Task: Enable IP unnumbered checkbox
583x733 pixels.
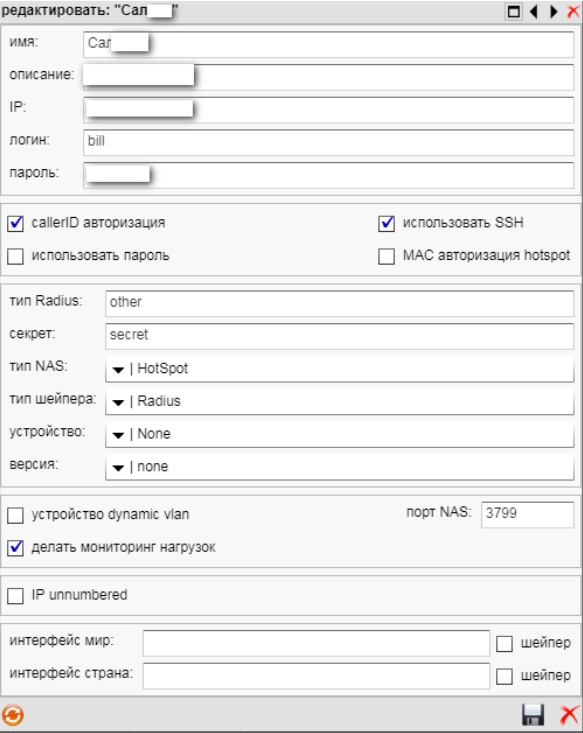Action: coord(15,596)
